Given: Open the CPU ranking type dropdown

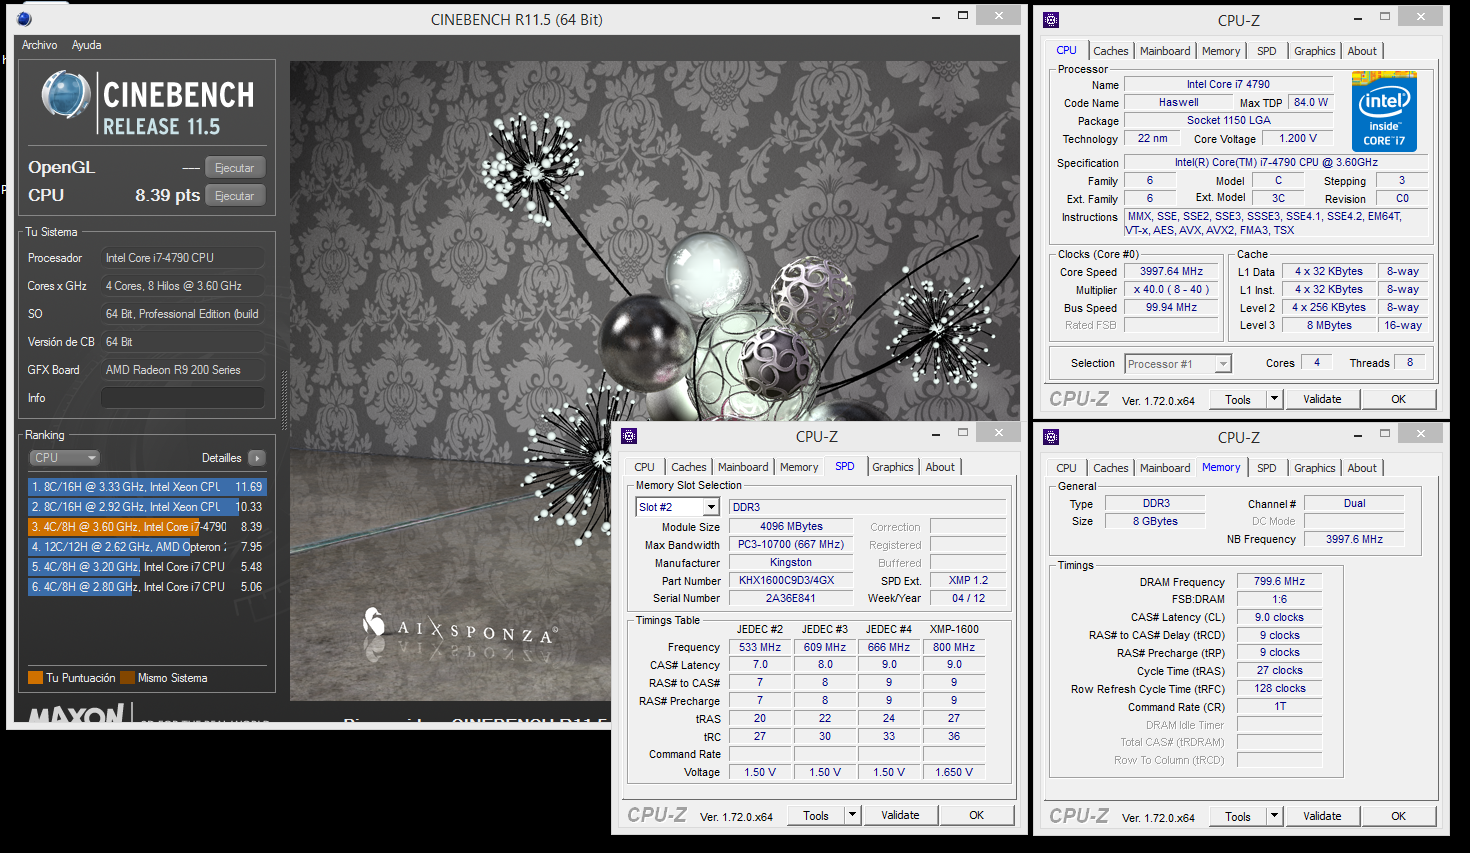Looking at the screenshot, I should click(x=65, y=458).
